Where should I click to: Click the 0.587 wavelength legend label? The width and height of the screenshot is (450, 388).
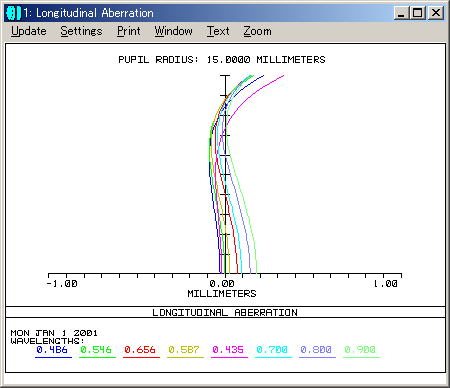[x=184, y=350]
